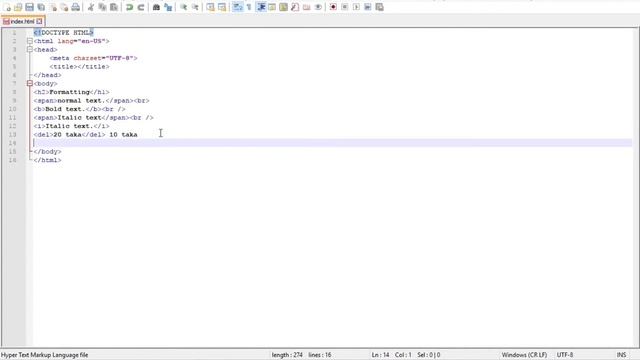Print the document with the Print icon
Screen dimensions: 640x360
point(76,7)
